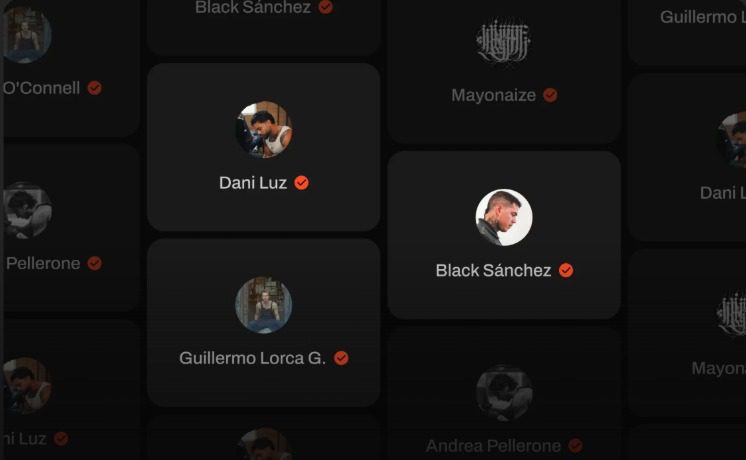
Task: Click the verified badge beside Dani Luz
Action: 301,183
